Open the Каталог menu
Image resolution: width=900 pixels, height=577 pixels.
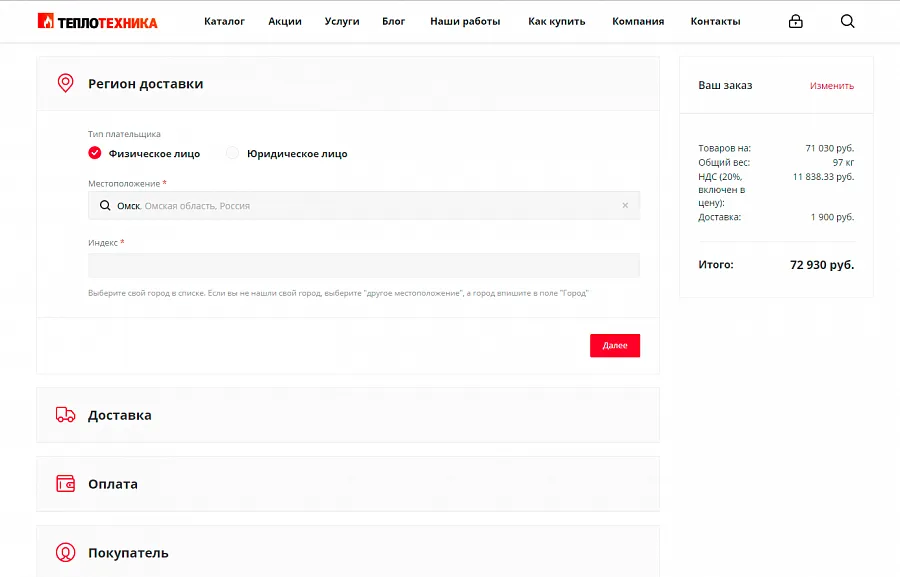click(224, 21)
